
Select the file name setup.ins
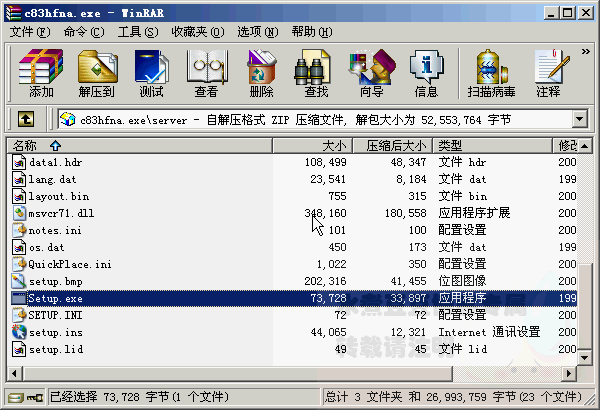(x=56, y=332)
